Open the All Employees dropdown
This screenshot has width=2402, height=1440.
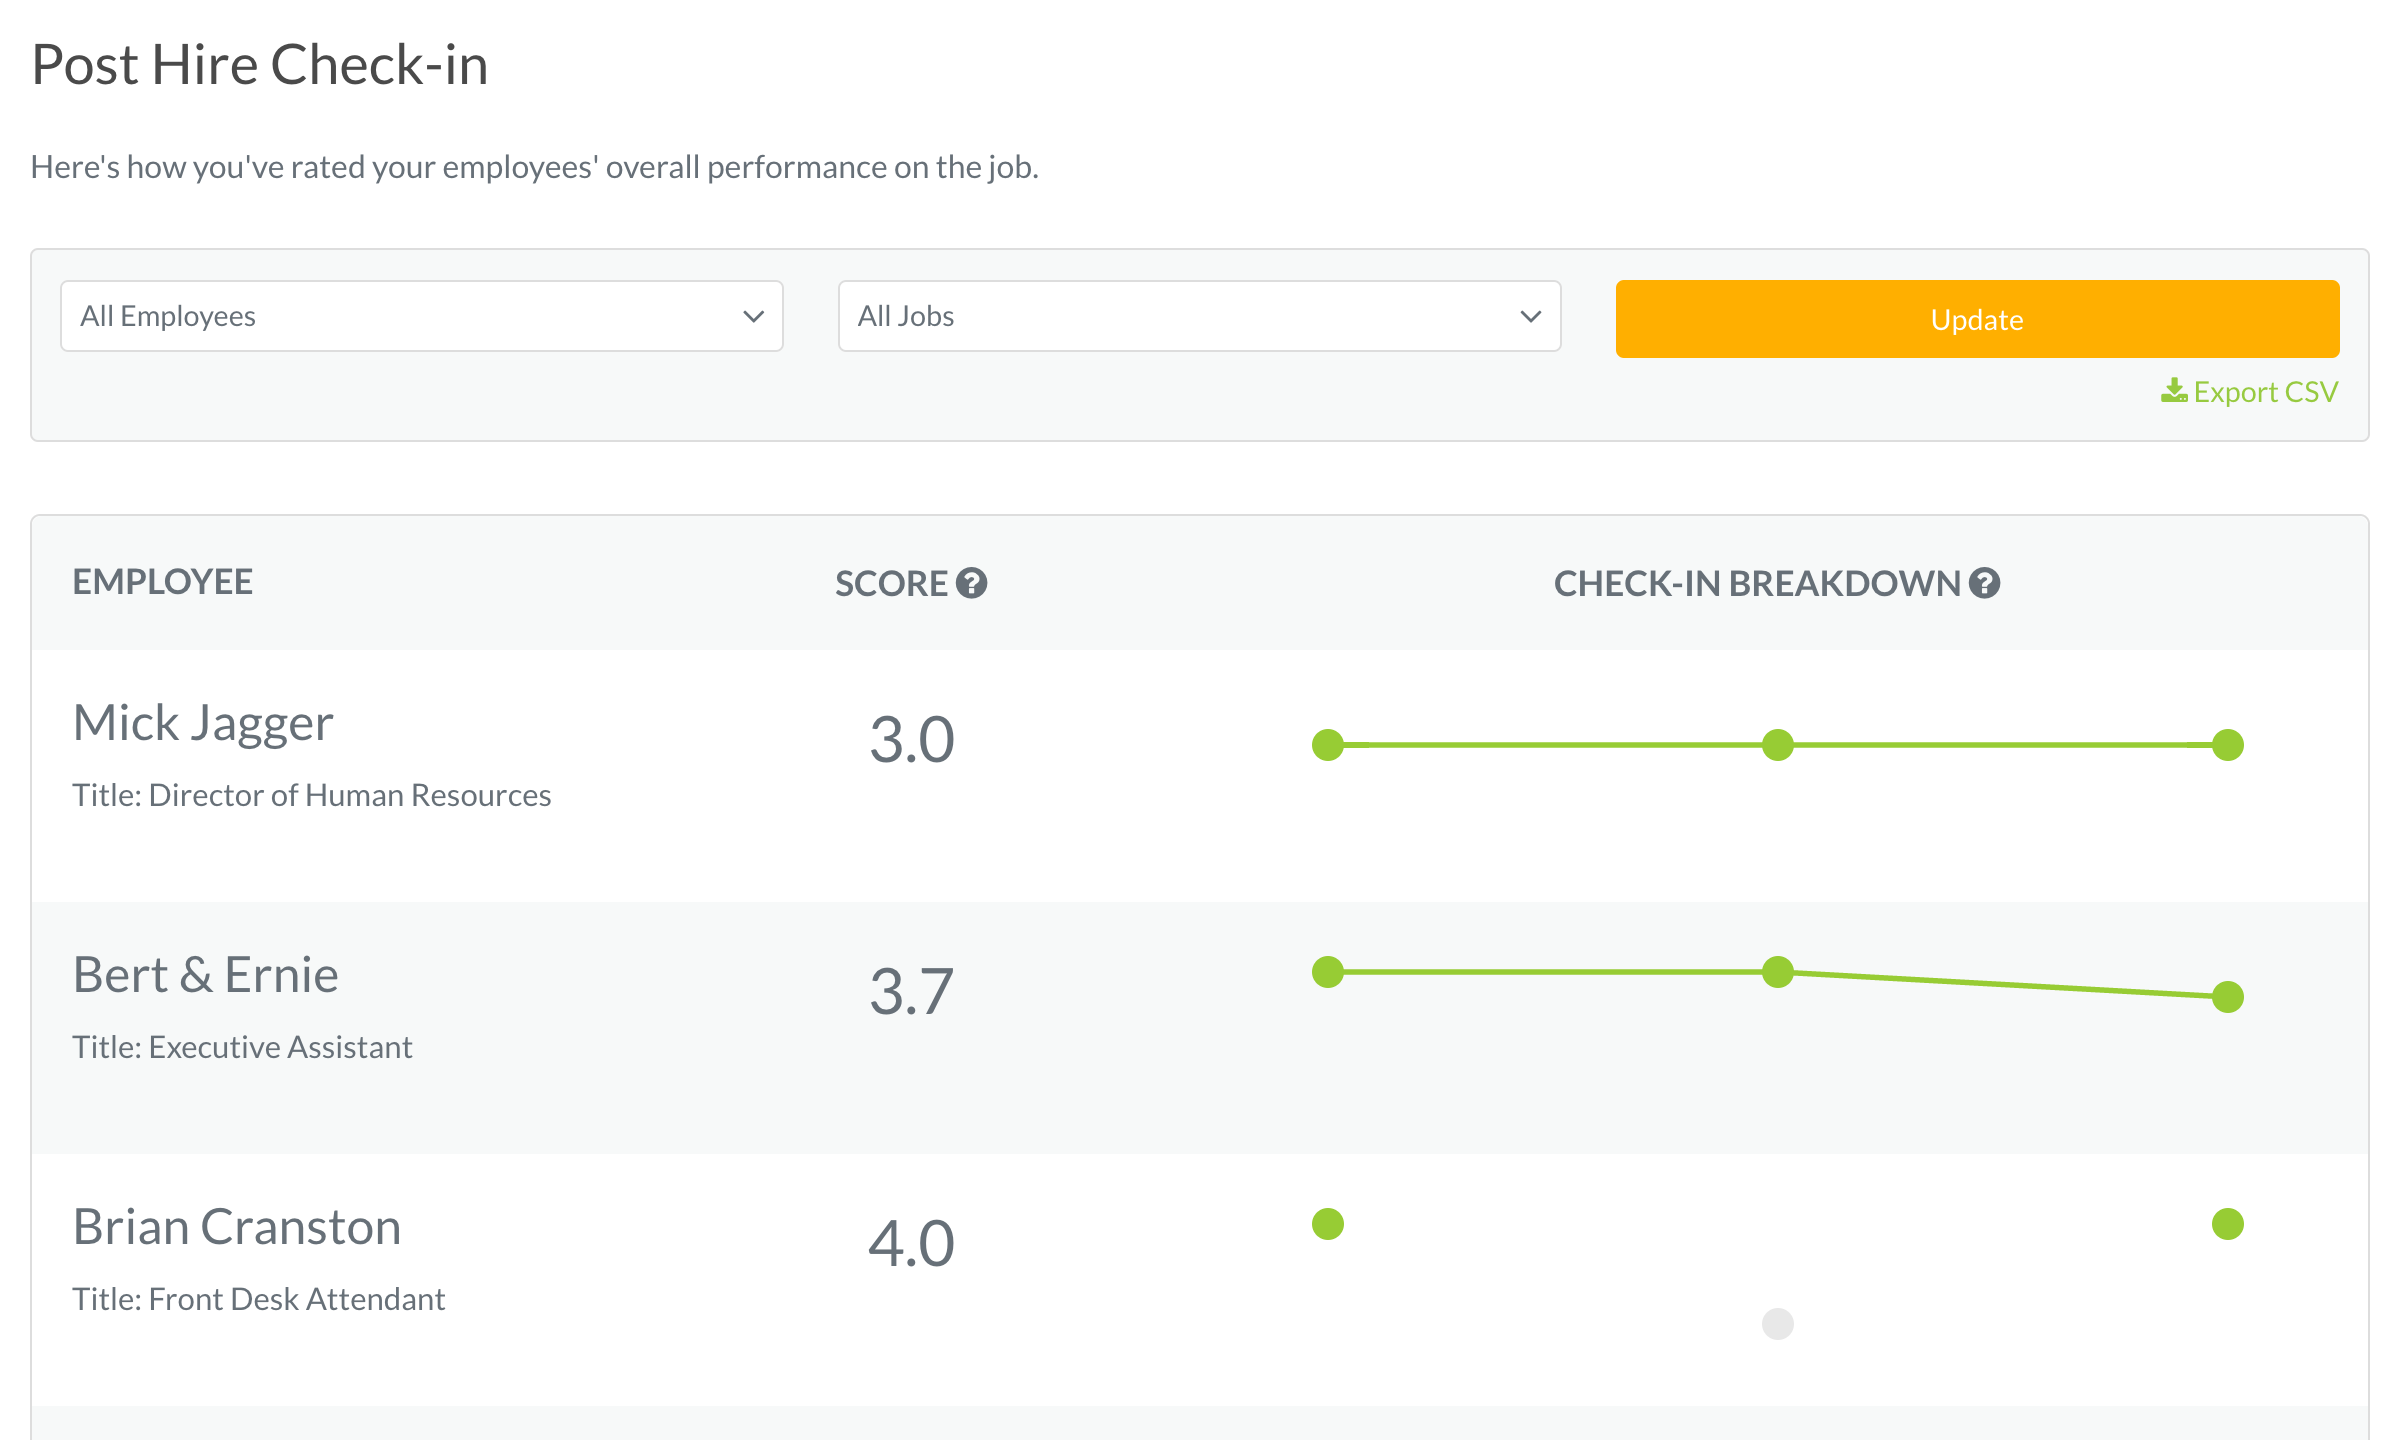(x=422, y=316)
